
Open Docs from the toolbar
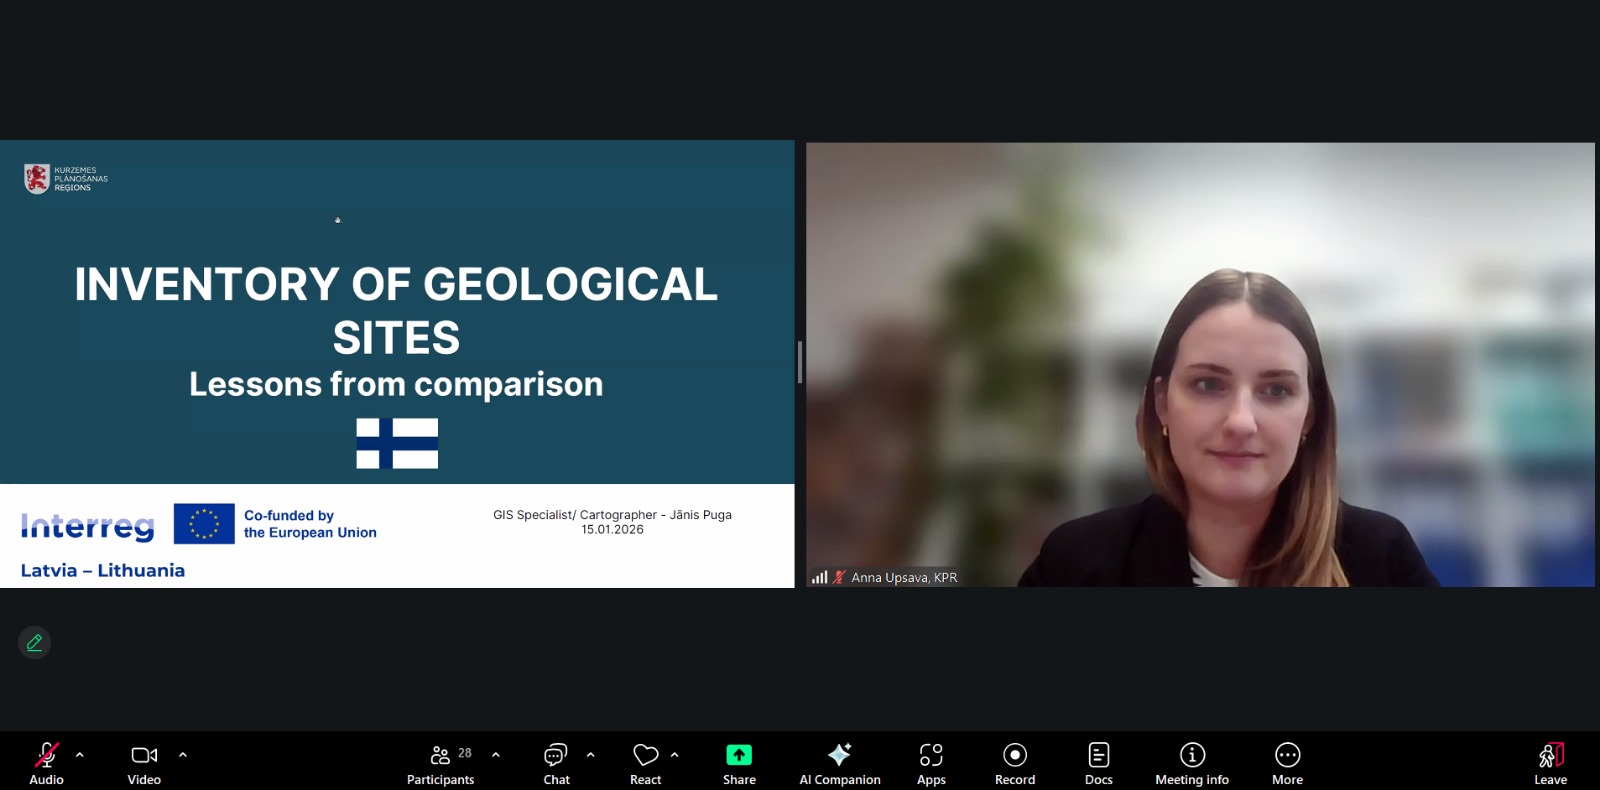click(1098, 762)
